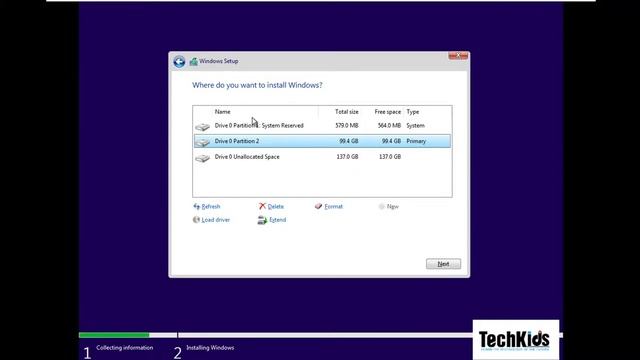Image resolution: width=640 pixels, height=360 pixels.
Task: Click the Drive 0 Partition 2 drive icon
Action: tap(202, 142)
